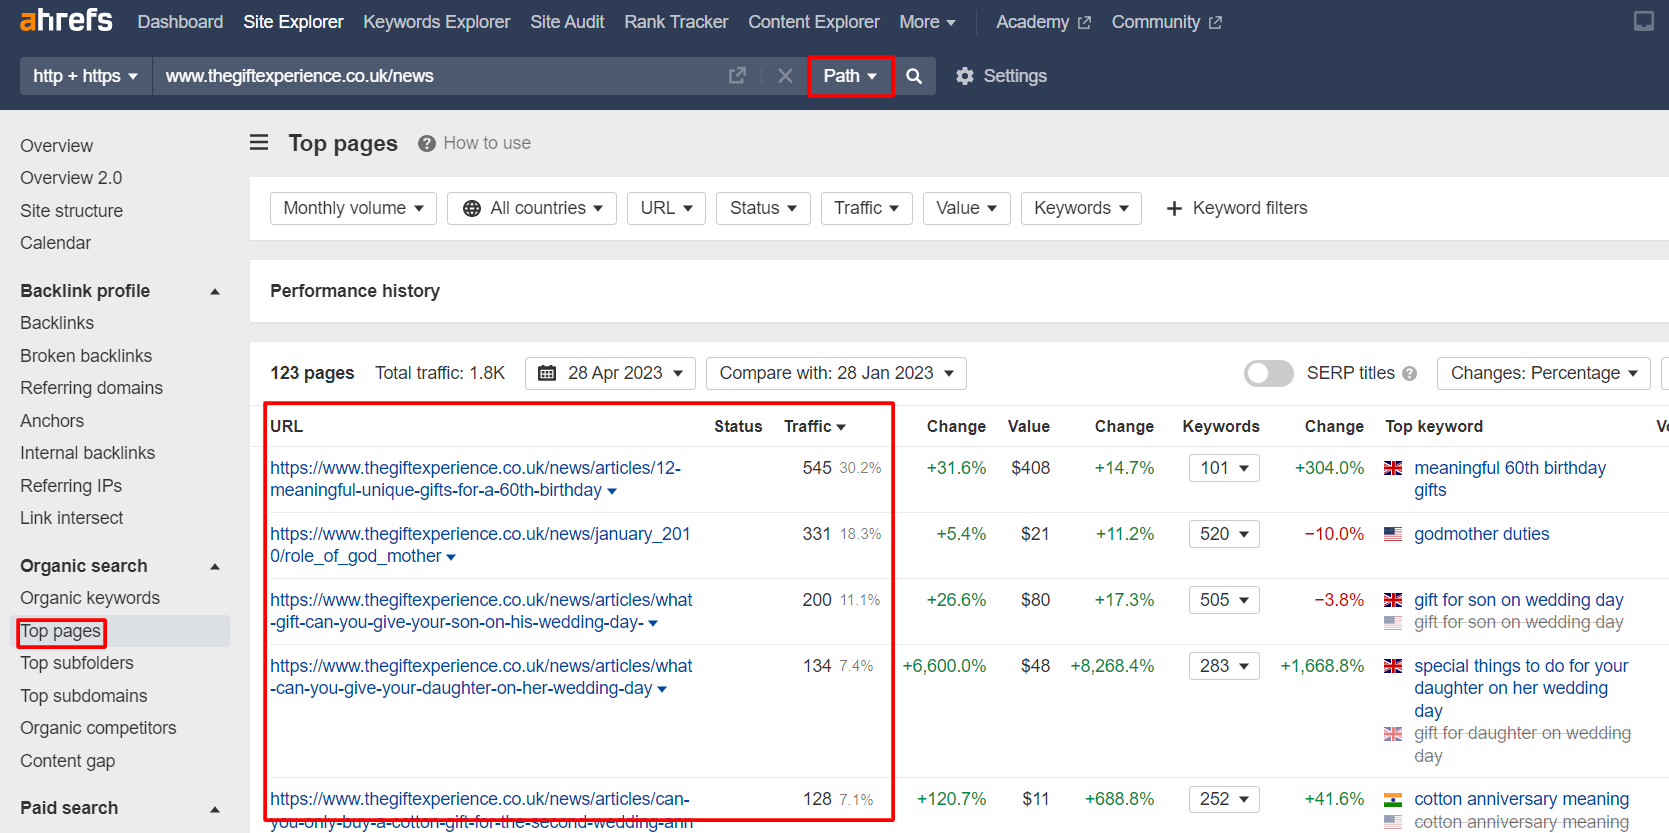Open the Status filter dropdown
Image resolution: width=1669 pixels, height=833 pixels.
[763, 208]
